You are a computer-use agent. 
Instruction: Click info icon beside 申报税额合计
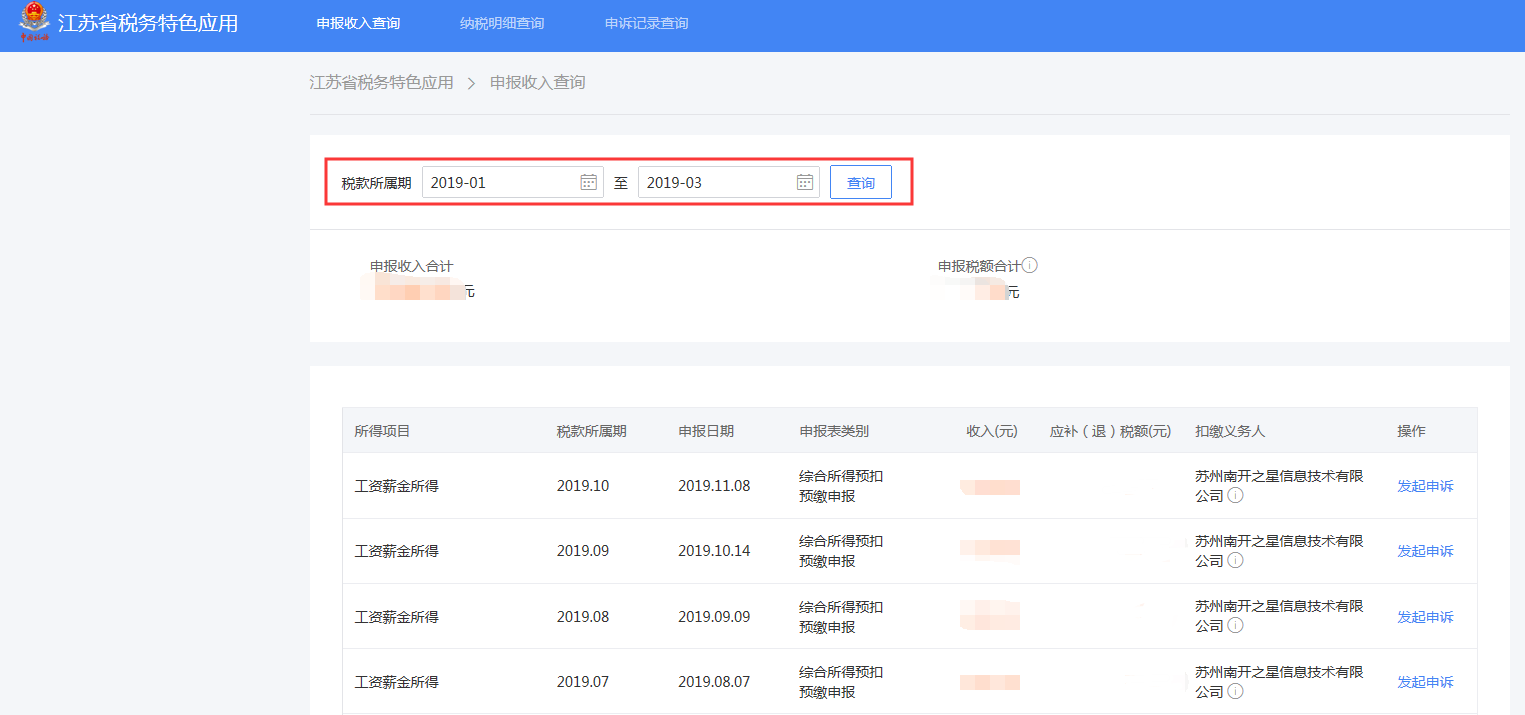[1030, 266]
